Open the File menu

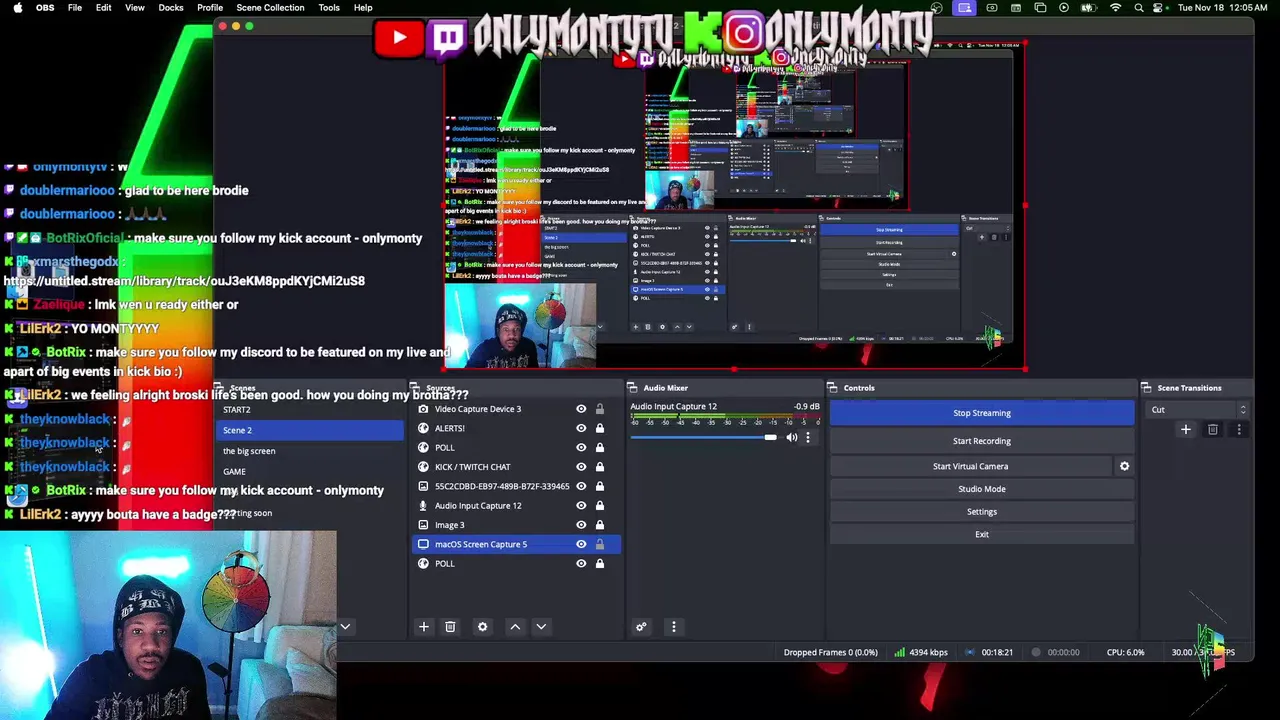click(x=75, y=8)
